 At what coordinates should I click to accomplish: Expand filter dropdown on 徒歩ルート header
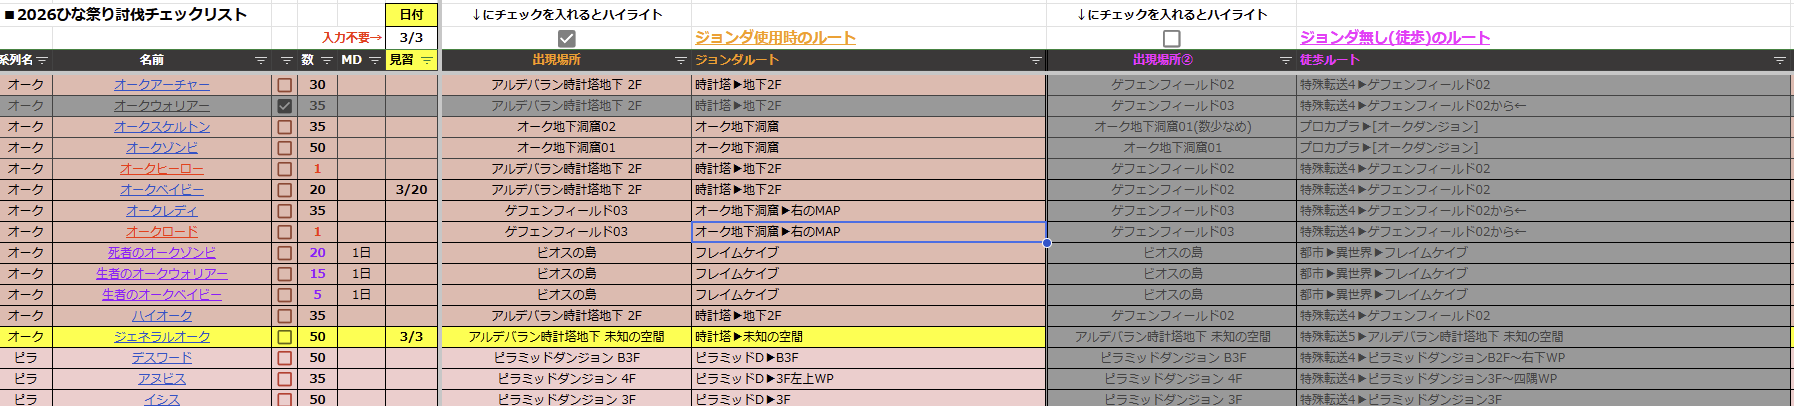[1779, 61]
